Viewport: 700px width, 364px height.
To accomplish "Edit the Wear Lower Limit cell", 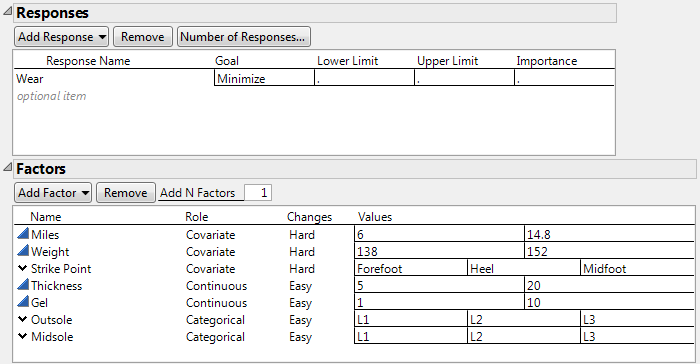I will coord(364,79).
